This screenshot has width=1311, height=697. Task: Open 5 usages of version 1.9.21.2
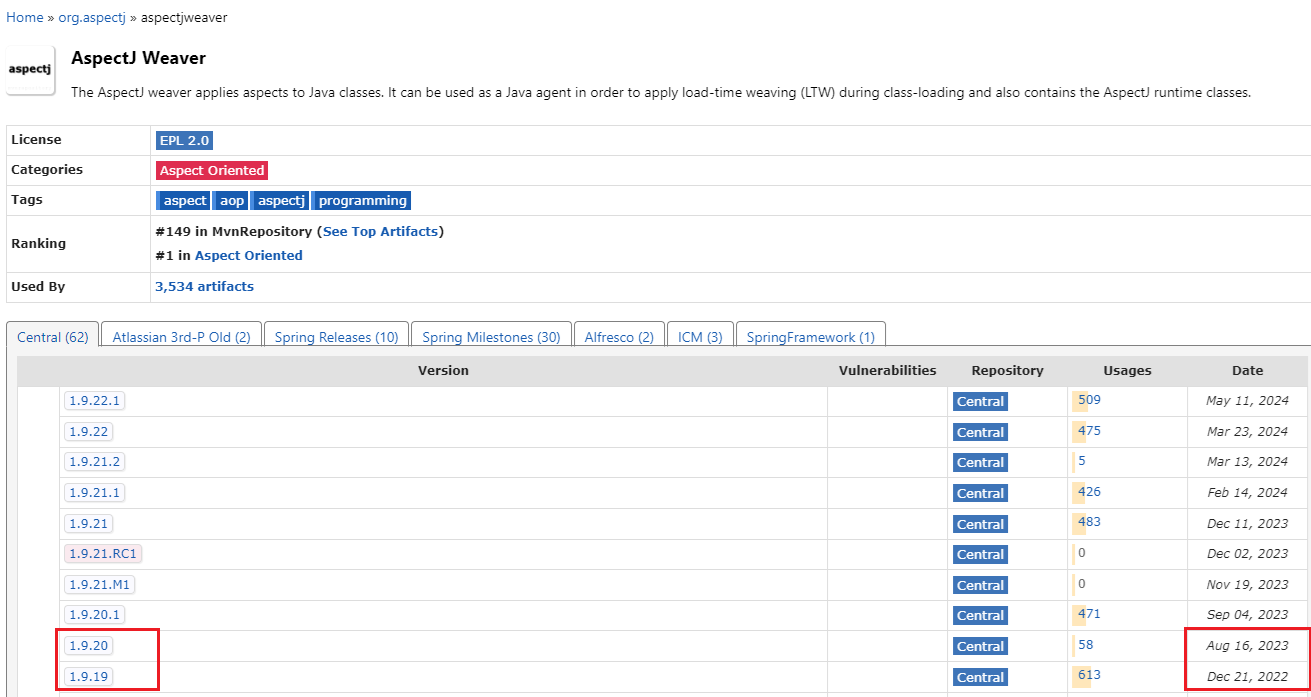(1082, 461)
